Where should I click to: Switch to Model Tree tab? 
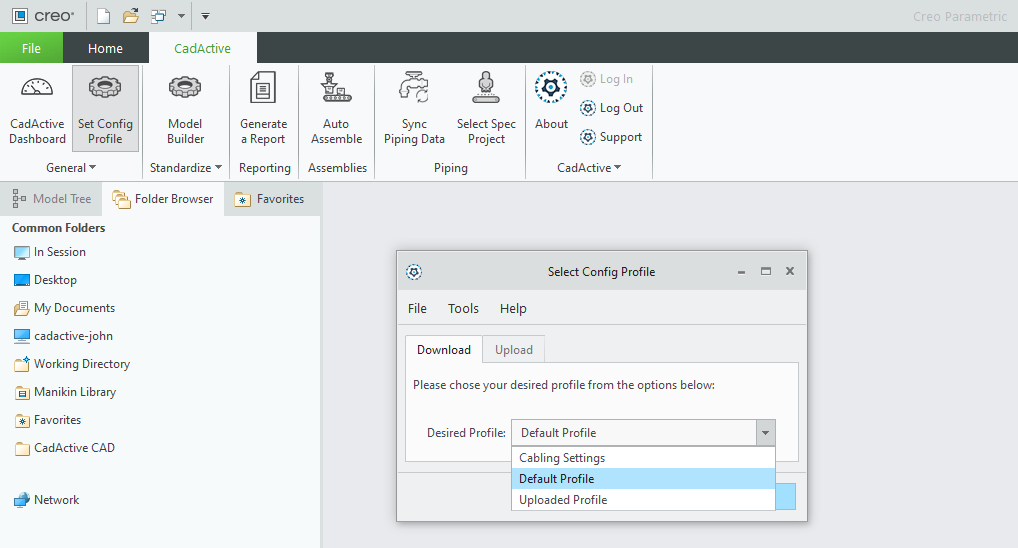click(51, 199)
